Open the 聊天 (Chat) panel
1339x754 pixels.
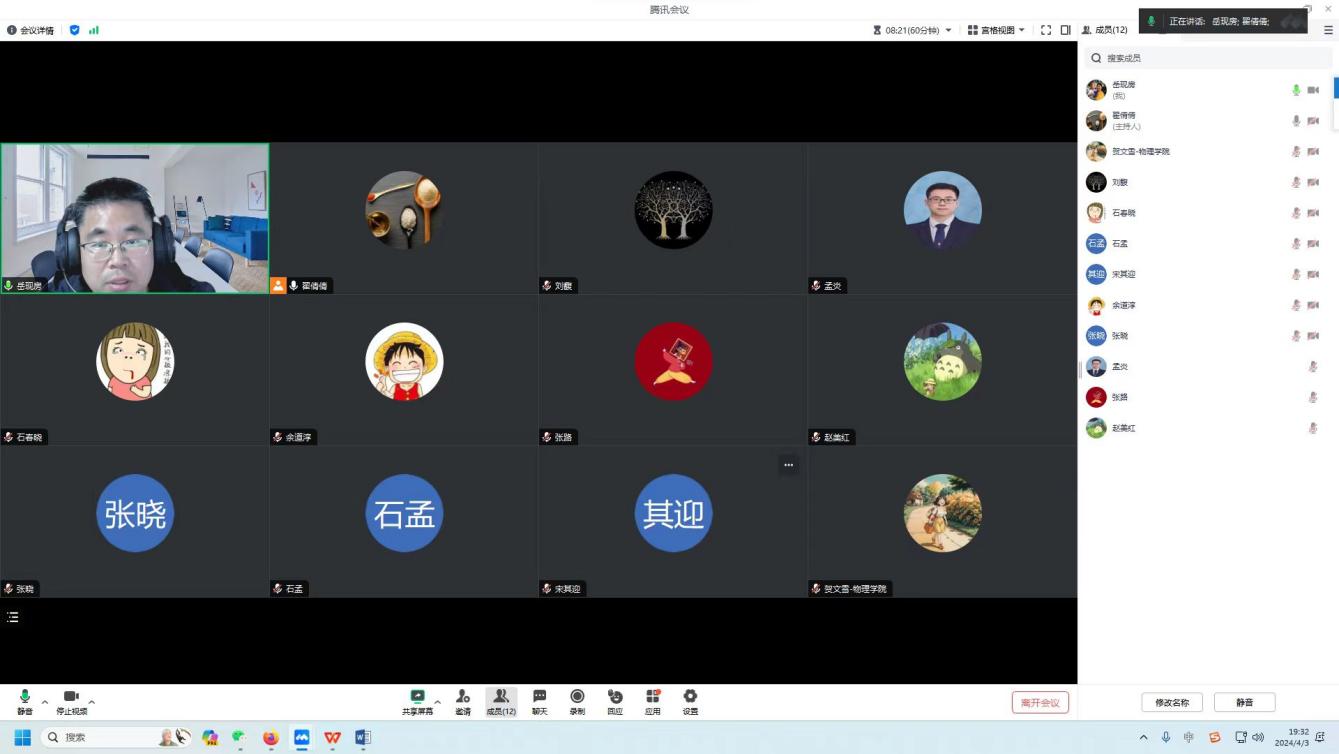[539, 700]
